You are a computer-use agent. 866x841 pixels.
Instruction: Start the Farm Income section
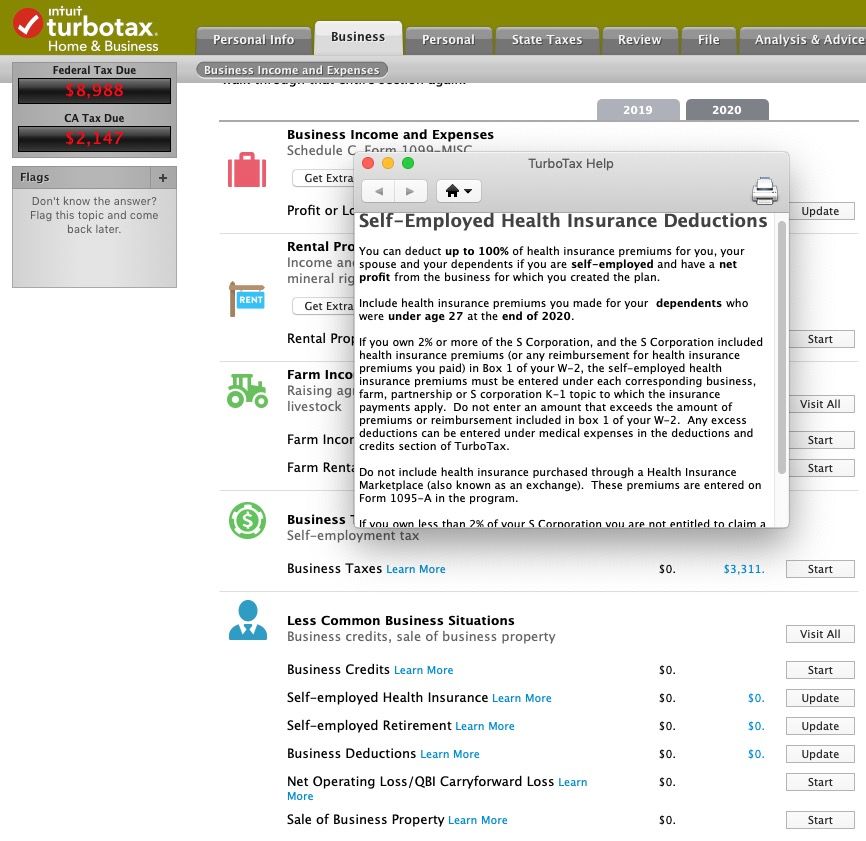pyautogui.click(x=820, y=440)
